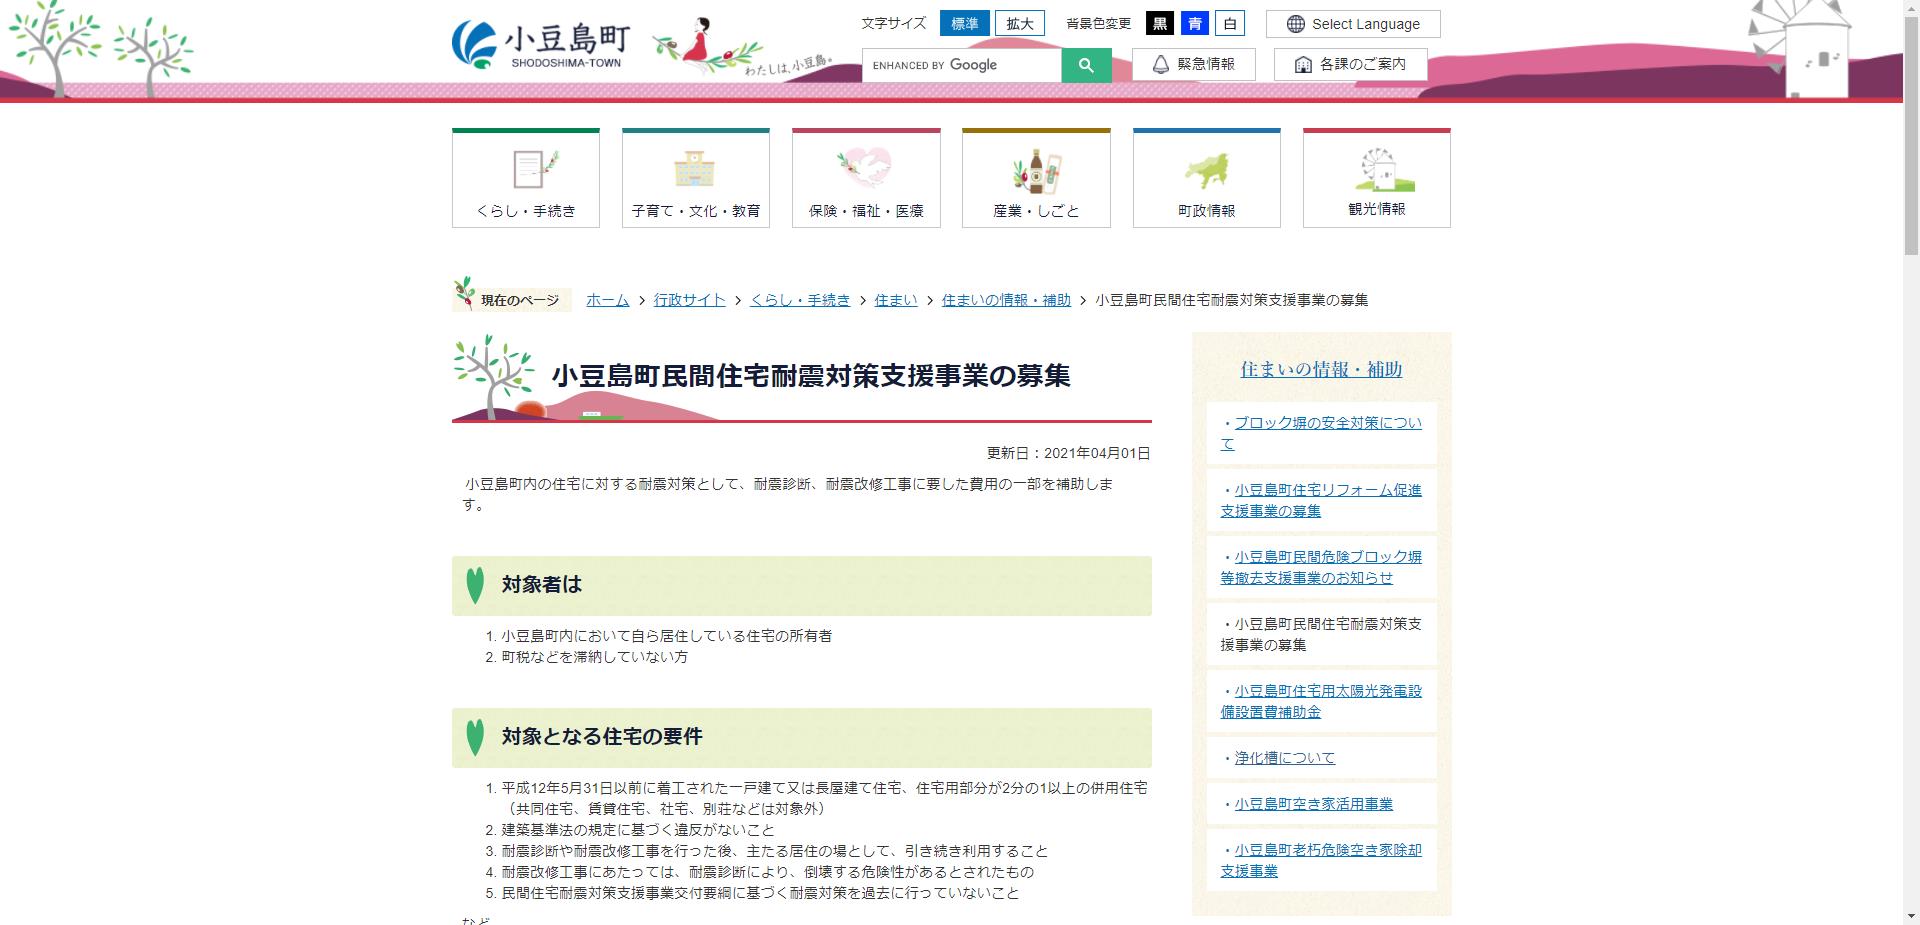Enable 拡大 text size

coord(1019,23)
